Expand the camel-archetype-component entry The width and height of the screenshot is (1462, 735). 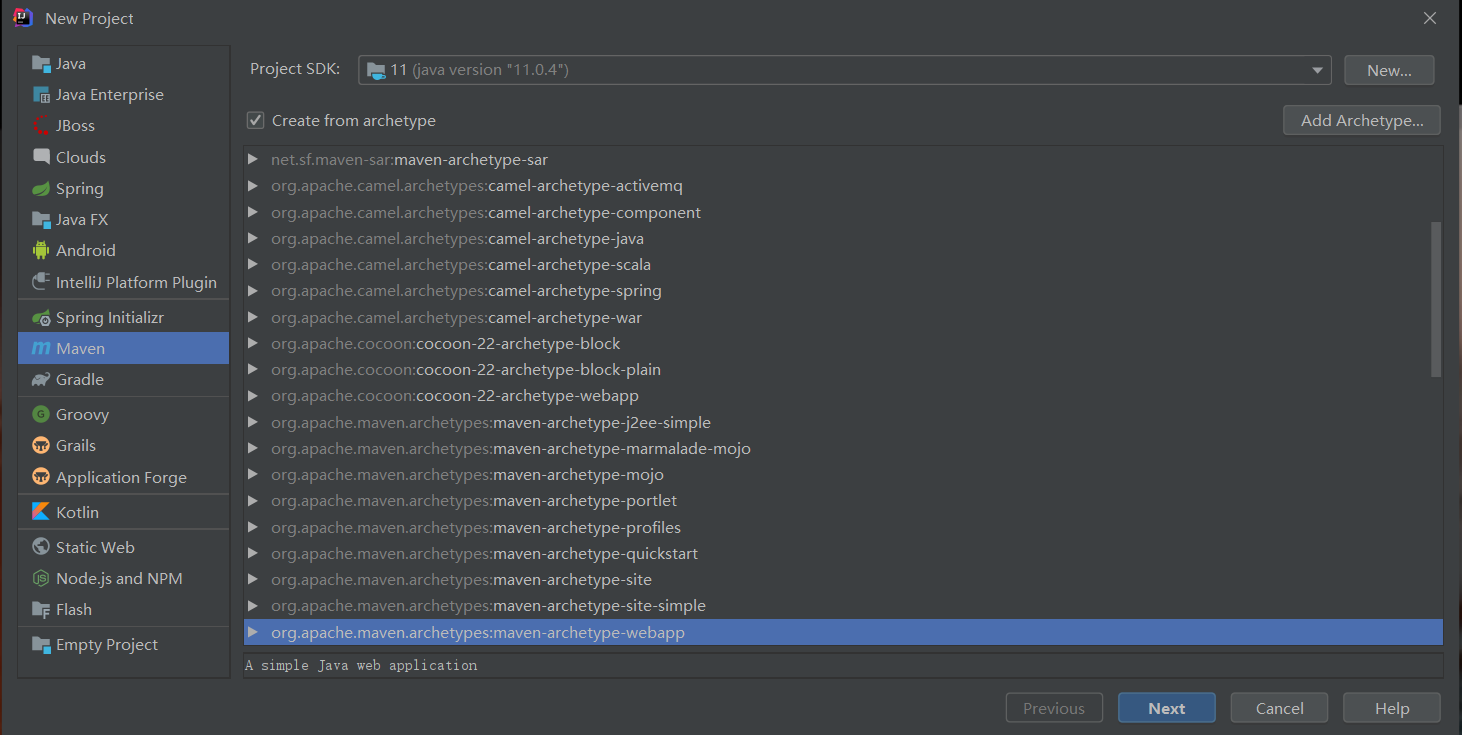253,213
